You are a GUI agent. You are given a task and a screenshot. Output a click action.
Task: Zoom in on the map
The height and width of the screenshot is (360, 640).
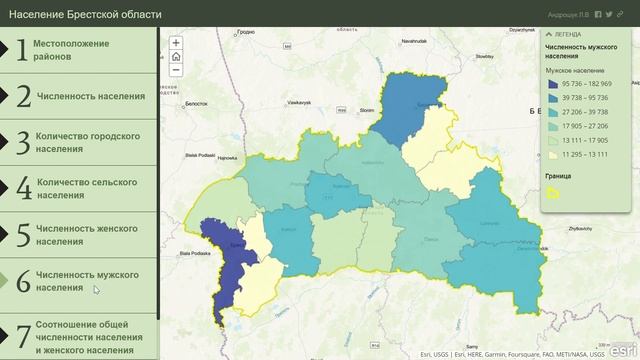tap(176, 43)
